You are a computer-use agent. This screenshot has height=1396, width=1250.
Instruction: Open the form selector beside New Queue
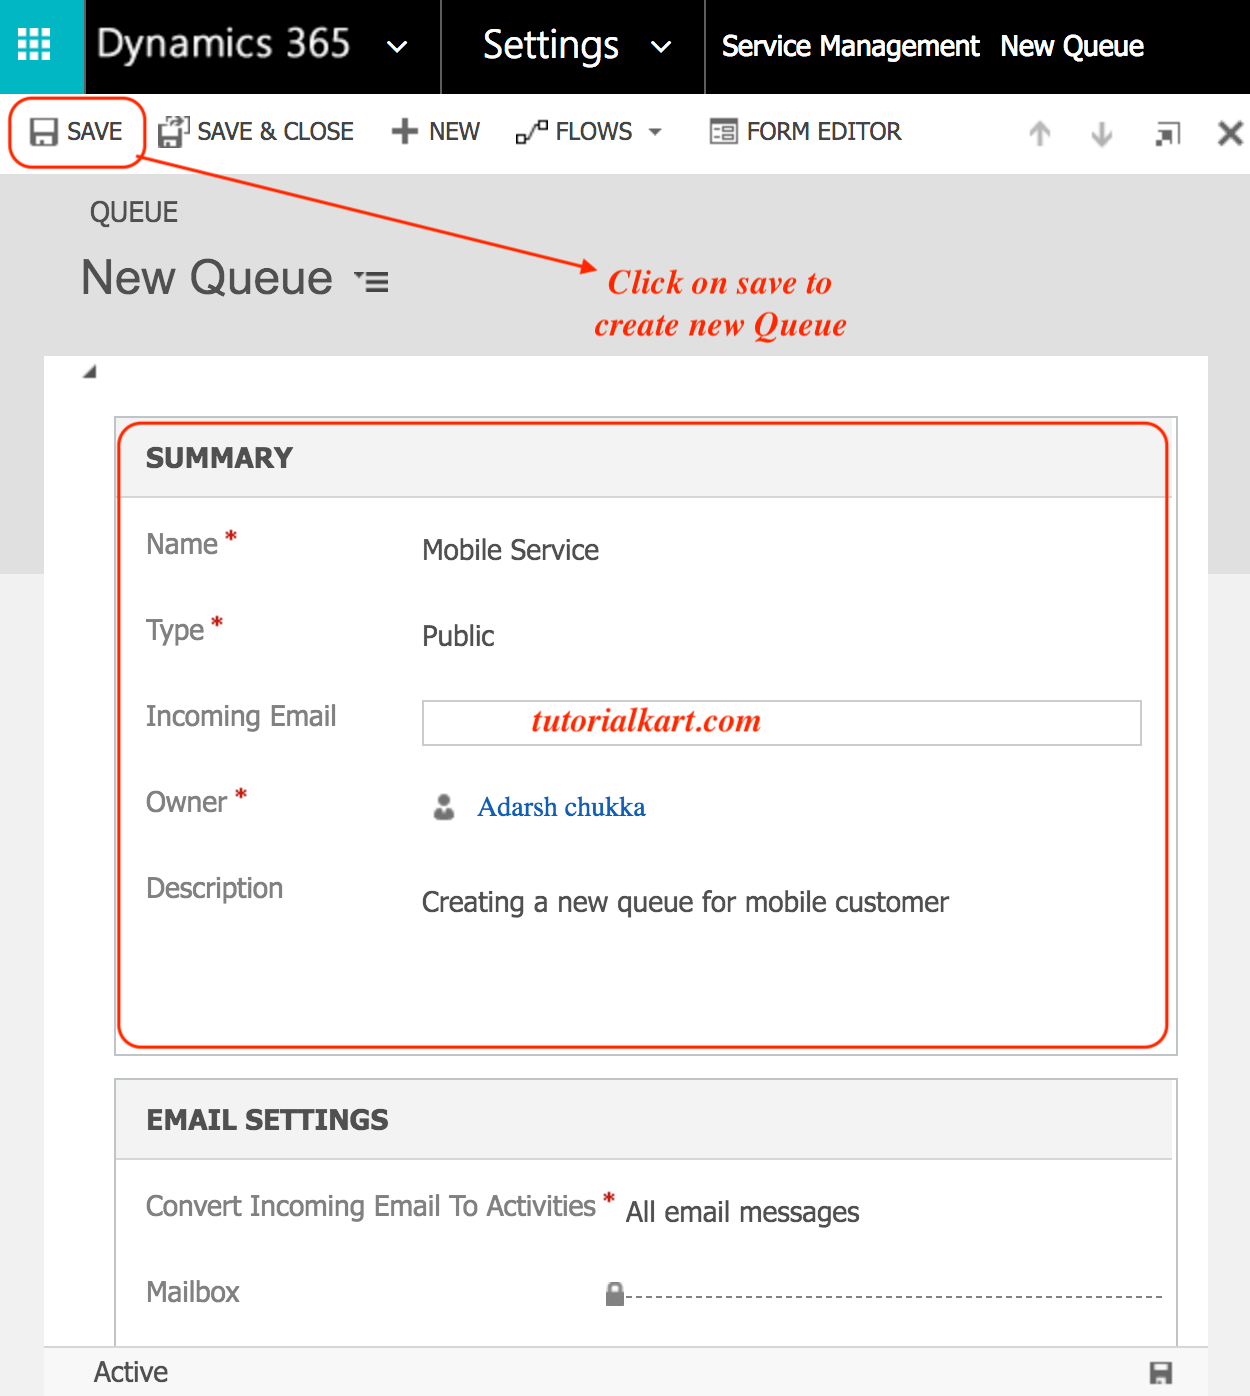coord(371,281)
